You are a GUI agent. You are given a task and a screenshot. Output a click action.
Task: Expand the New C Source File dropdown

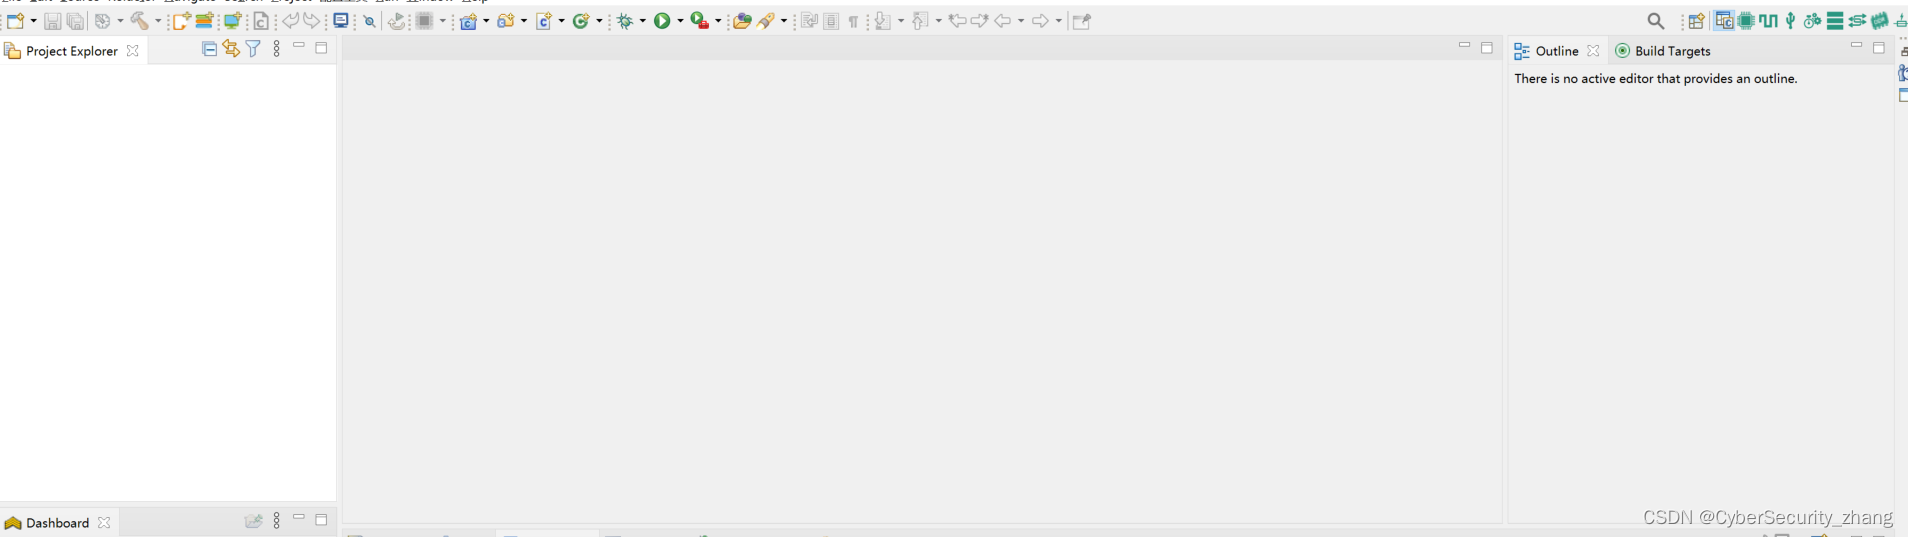coord(561,21)
